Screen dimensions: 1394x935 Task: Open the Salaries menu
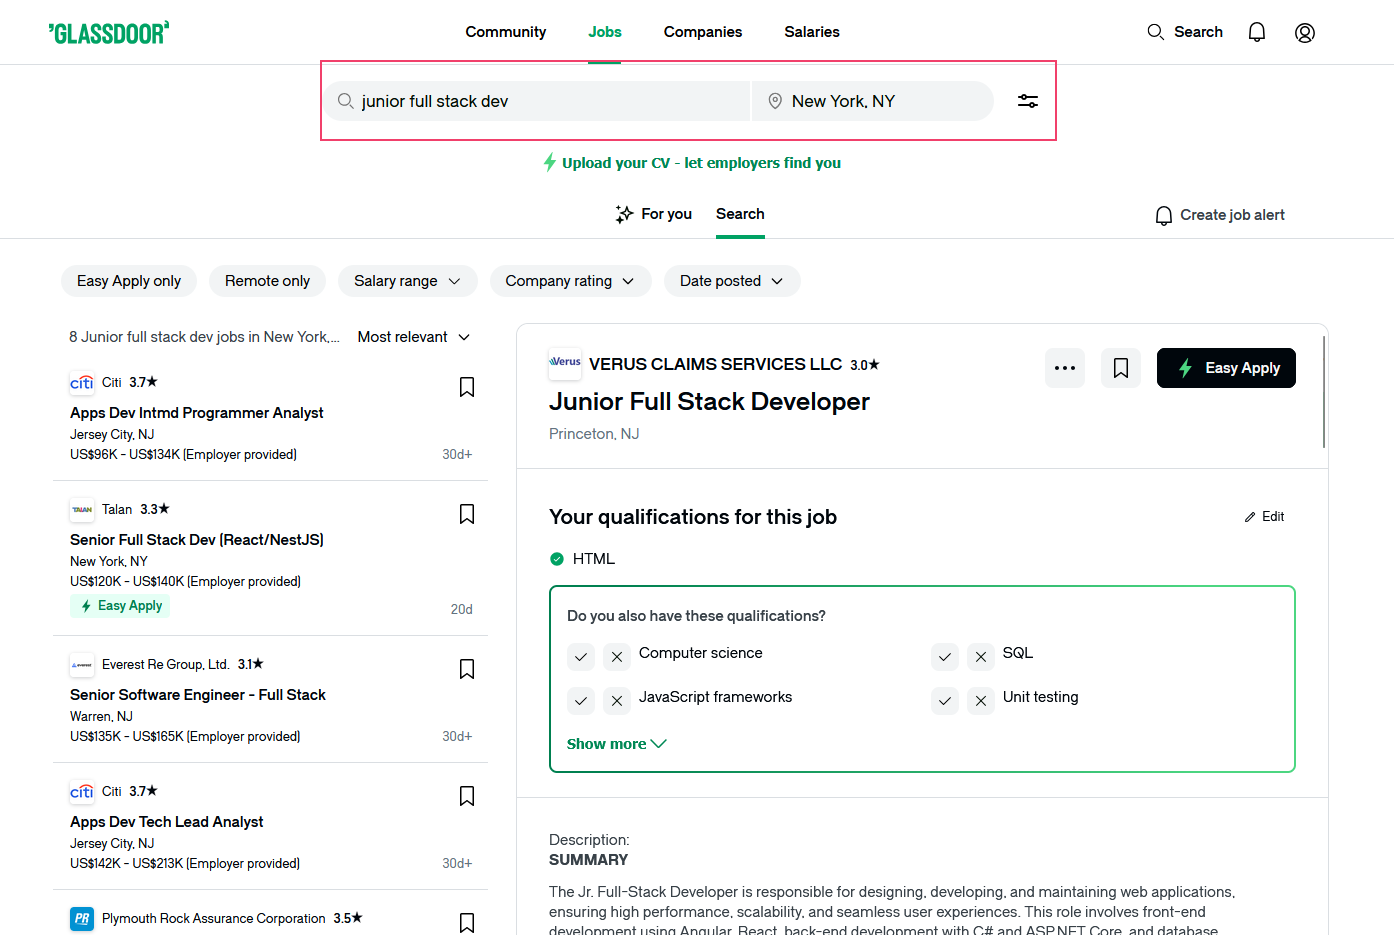[812, 32]
